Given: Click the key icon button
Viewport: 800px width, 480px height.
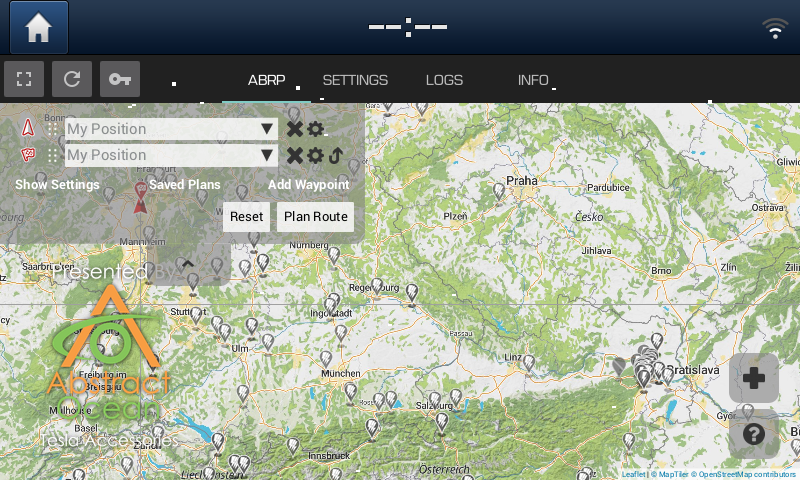Looking at the screenshot, I should click(x=120, y=79).
